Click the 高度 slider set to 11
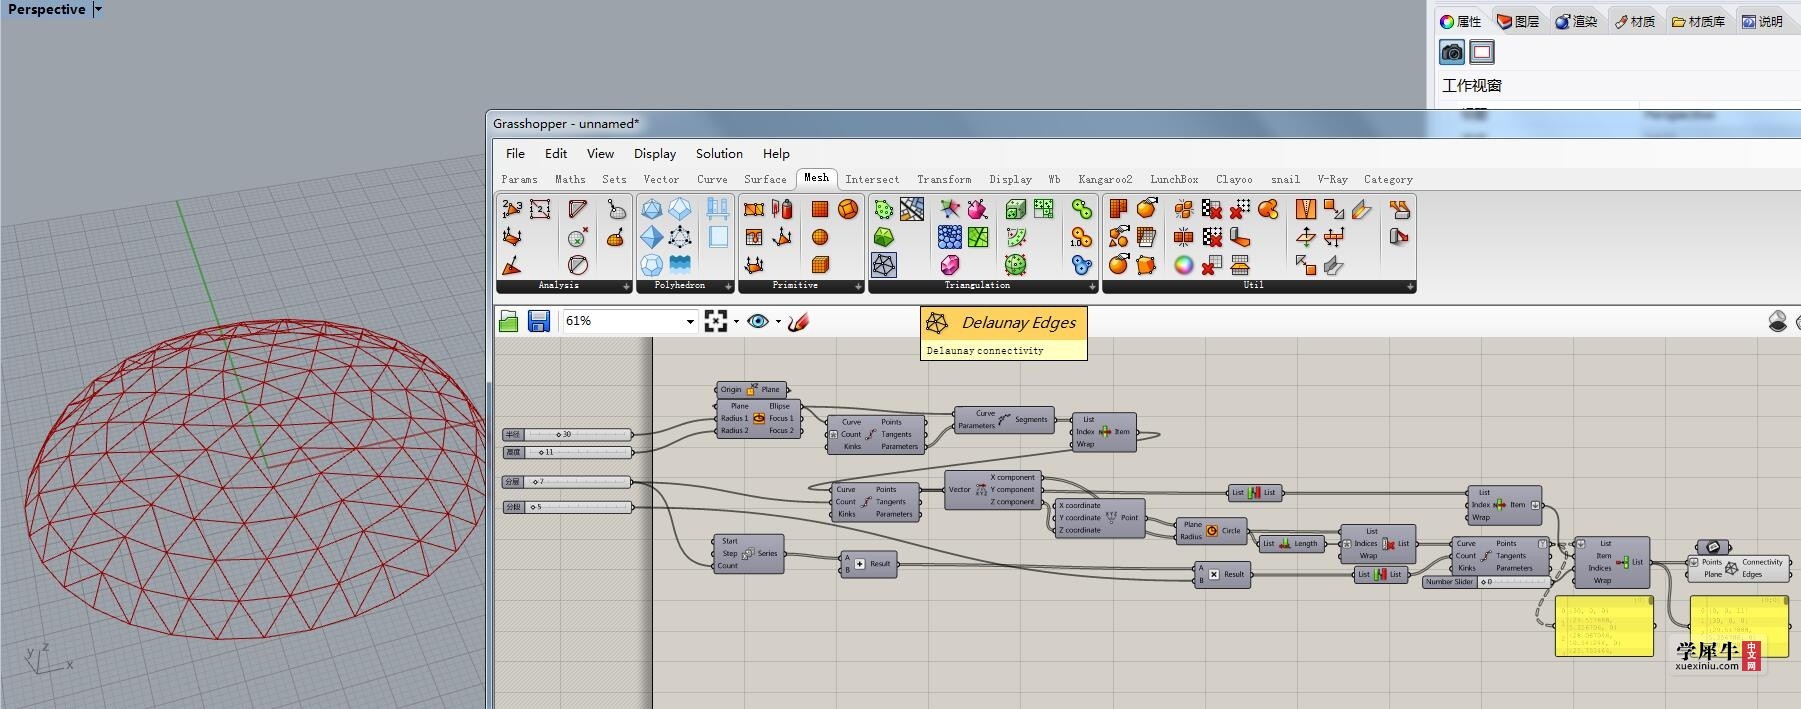Viewport: 1801px width, 709px height. tap(567, 452)
